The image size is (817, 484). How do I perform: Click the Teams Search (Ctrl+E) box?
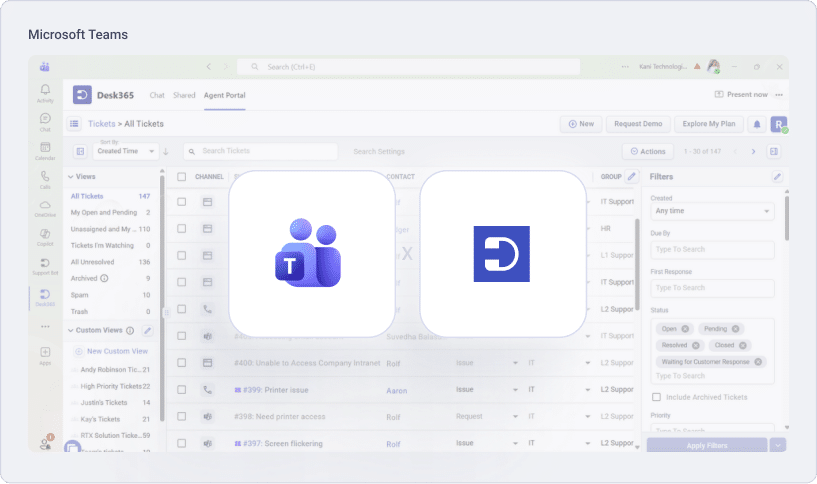click(x=408, y=67)
